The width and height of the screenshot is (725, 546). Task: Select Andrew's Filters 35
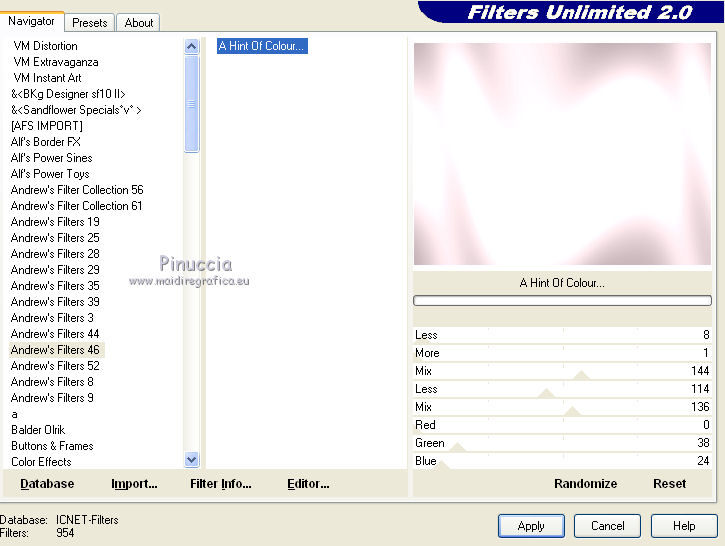point(55,286)
